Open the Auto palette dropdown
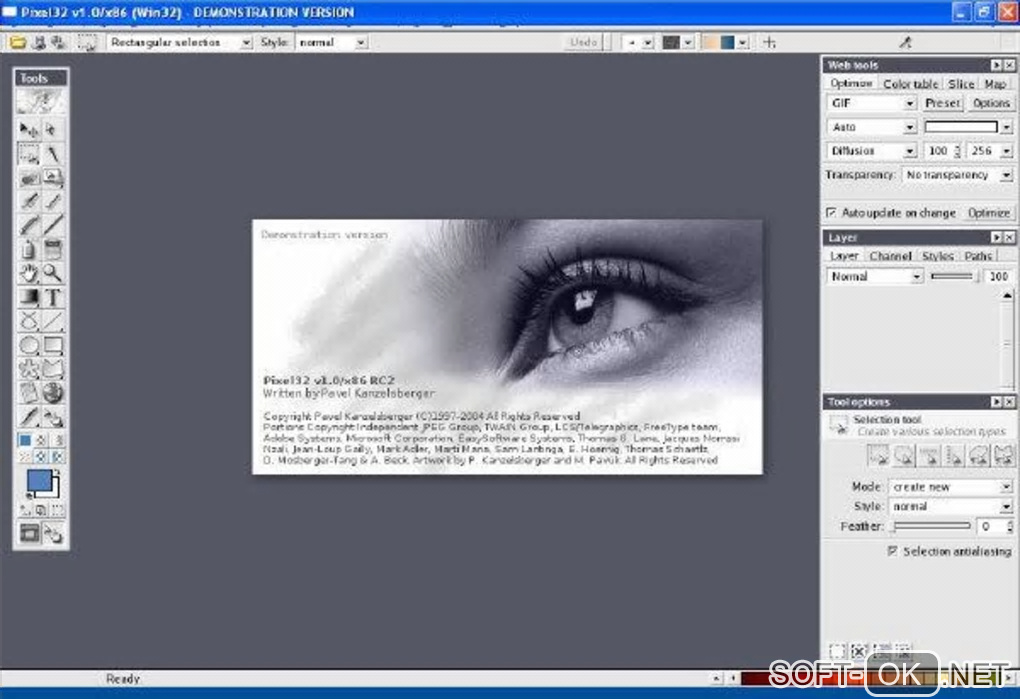1020x699 pixels. pyautogui.click(x=872, y=127)
